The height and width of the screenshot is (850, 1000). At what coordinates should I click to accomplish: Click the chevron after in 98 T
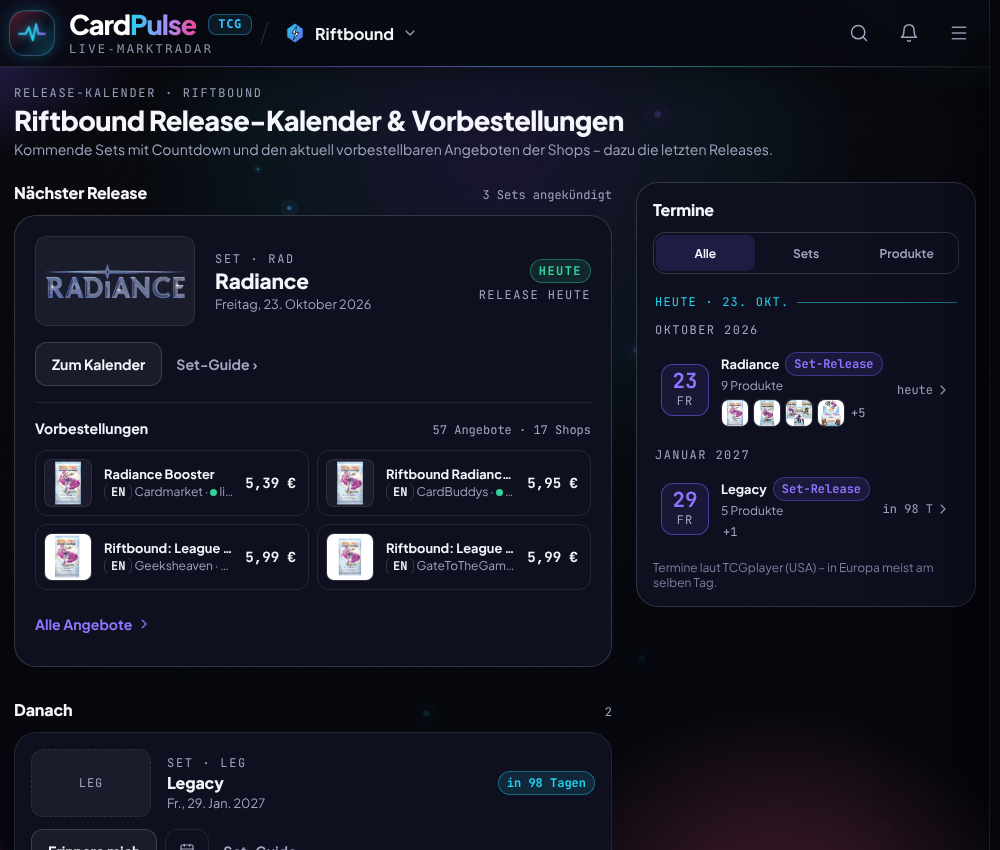coord(943,509)
